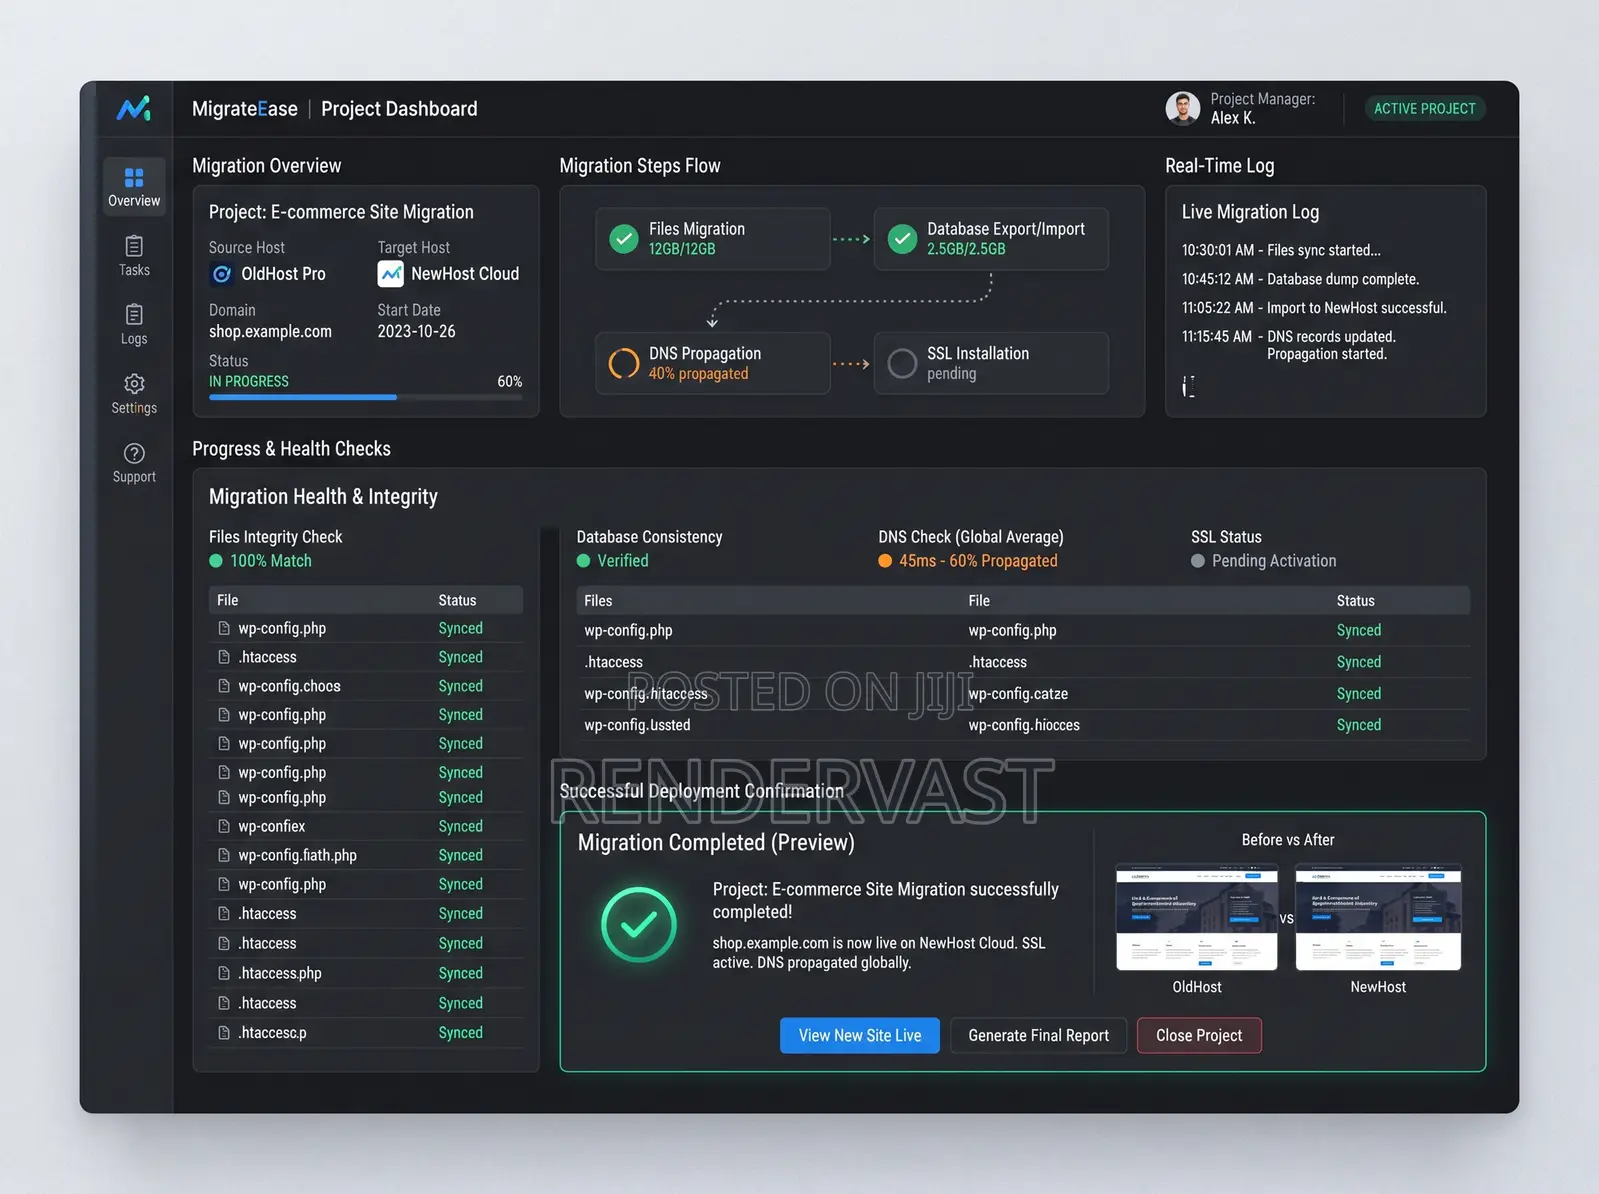
Task: Select wp-config.catze row in database table
Action: [1024, 693]
